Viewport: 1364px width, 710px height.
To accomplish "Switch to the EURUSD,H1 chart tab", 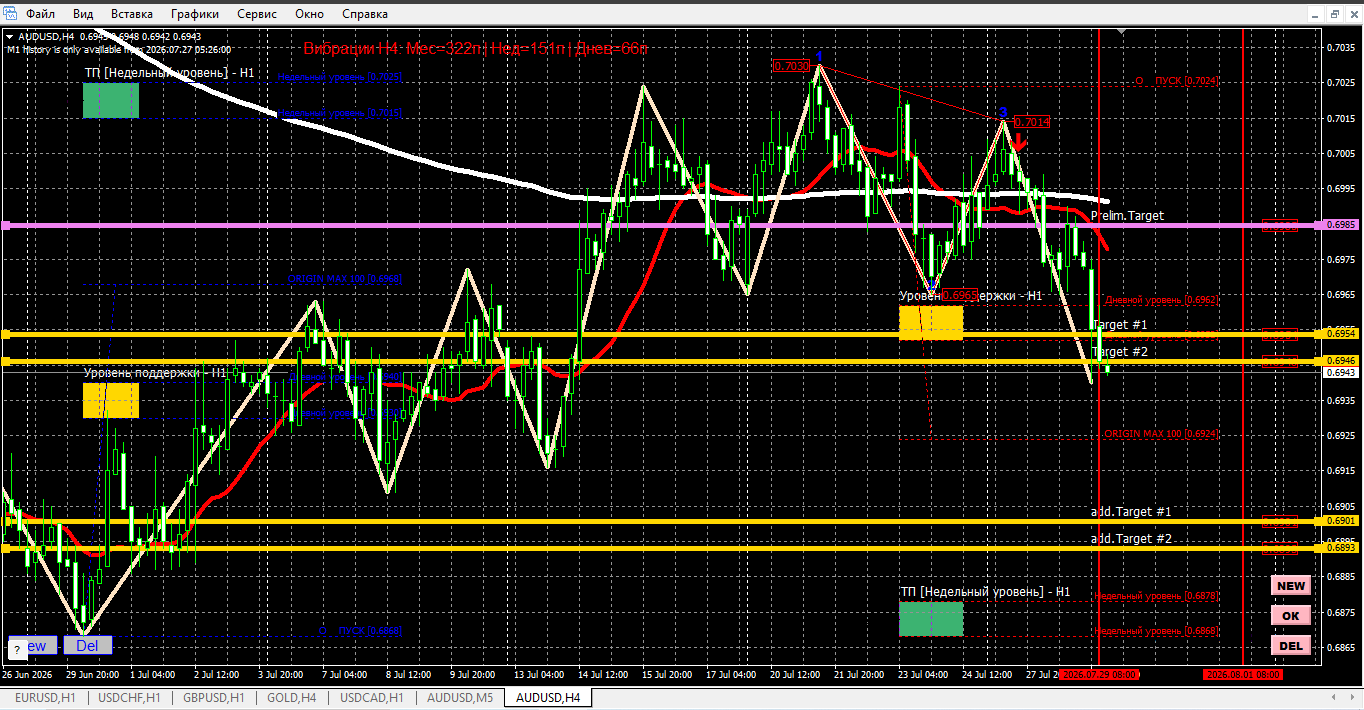I will 45,697.
